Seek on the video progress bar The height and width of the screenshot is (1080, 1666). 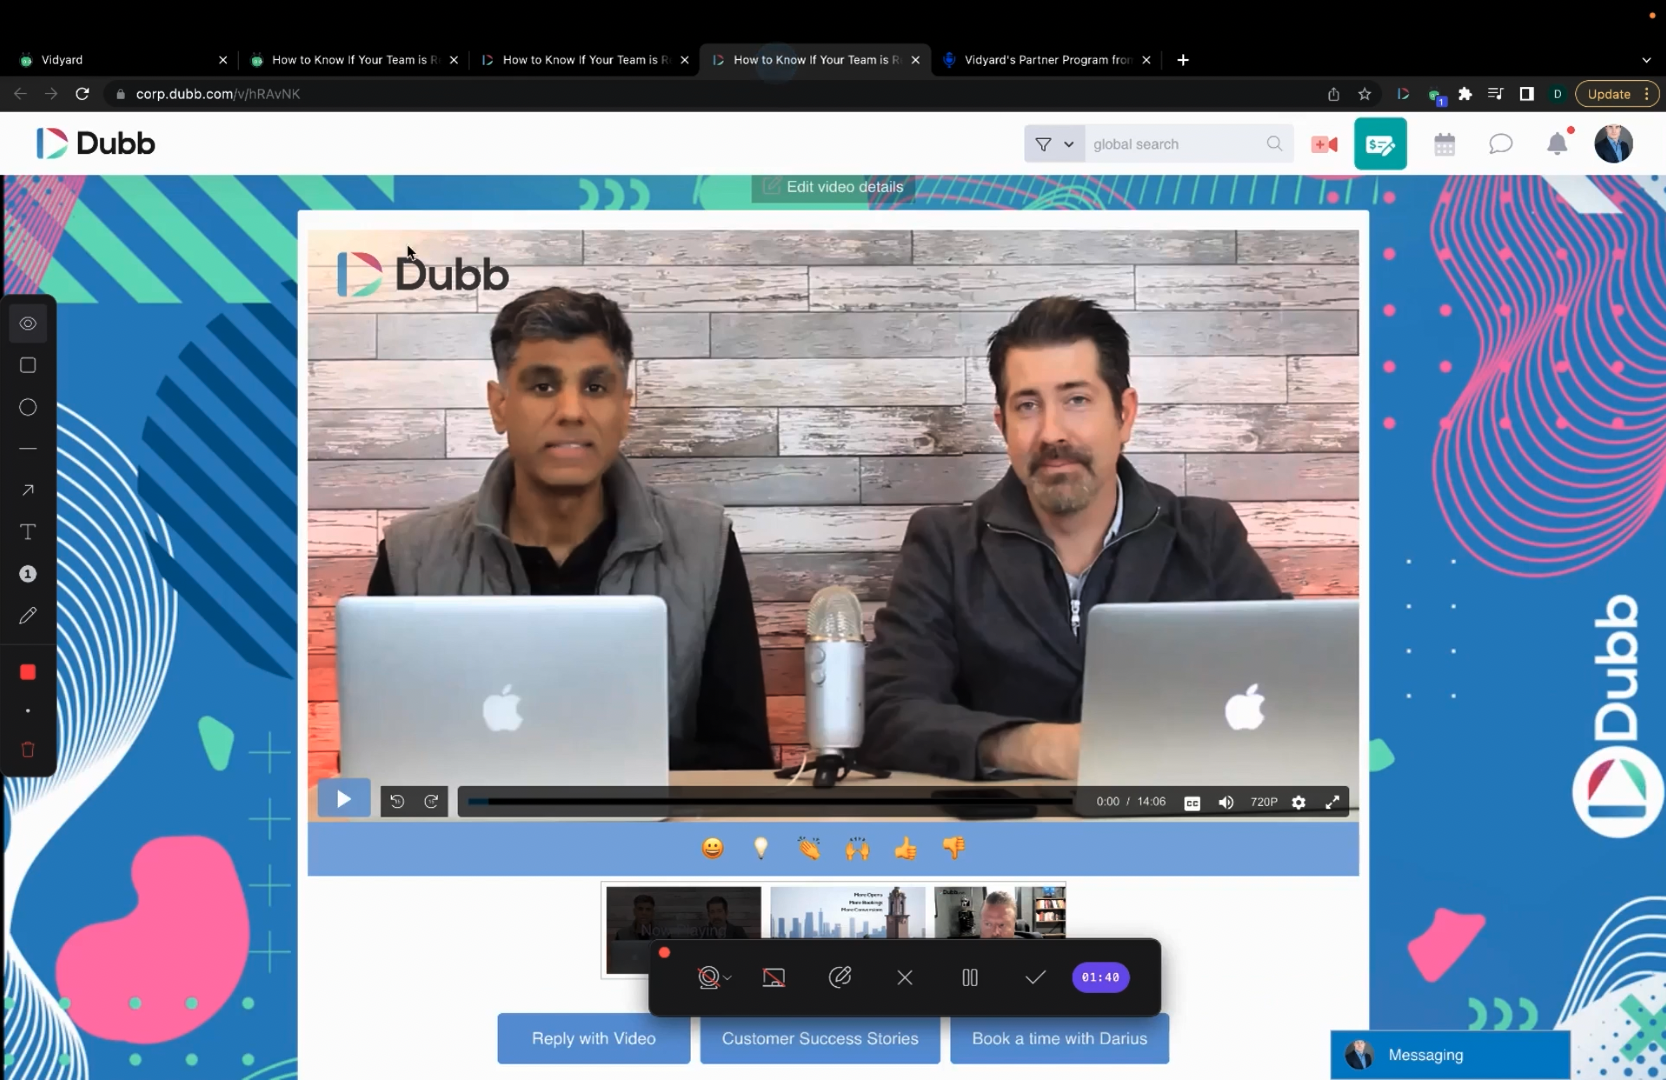(x=770, y=802)
